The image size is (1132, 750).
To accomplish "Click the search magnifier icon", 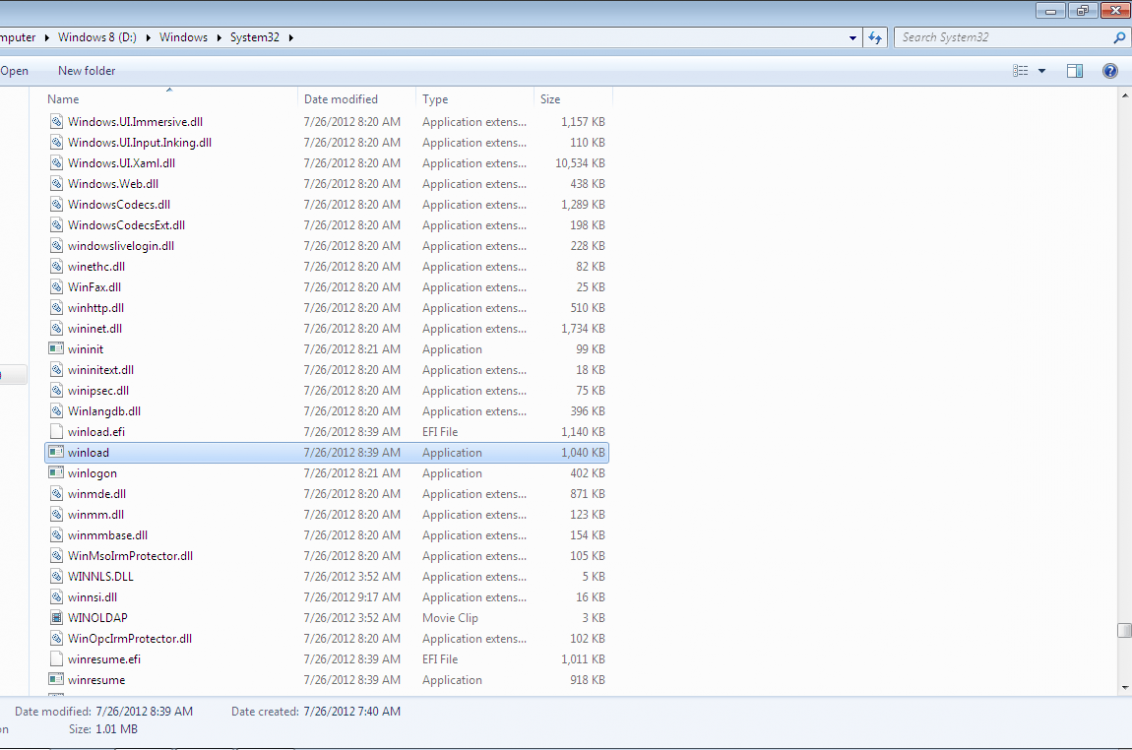I will pyautogui.click(x=1119, y=37).
